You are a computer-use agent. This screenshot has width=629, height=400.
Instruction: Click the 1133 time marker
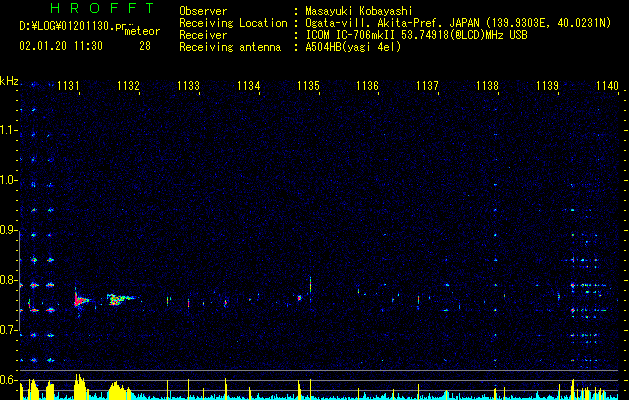coord(188,86)
